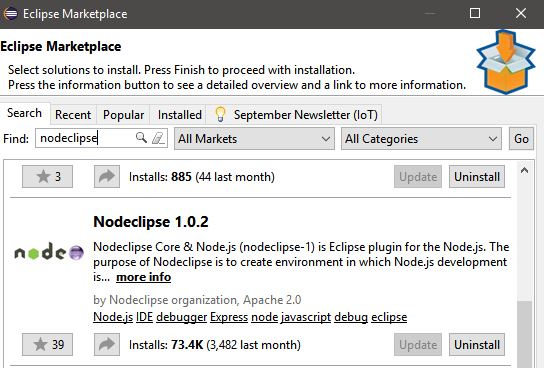Click the scrollbar up arrow
The height and width of the screenshot is (368, 544).
tap(524, 170)
